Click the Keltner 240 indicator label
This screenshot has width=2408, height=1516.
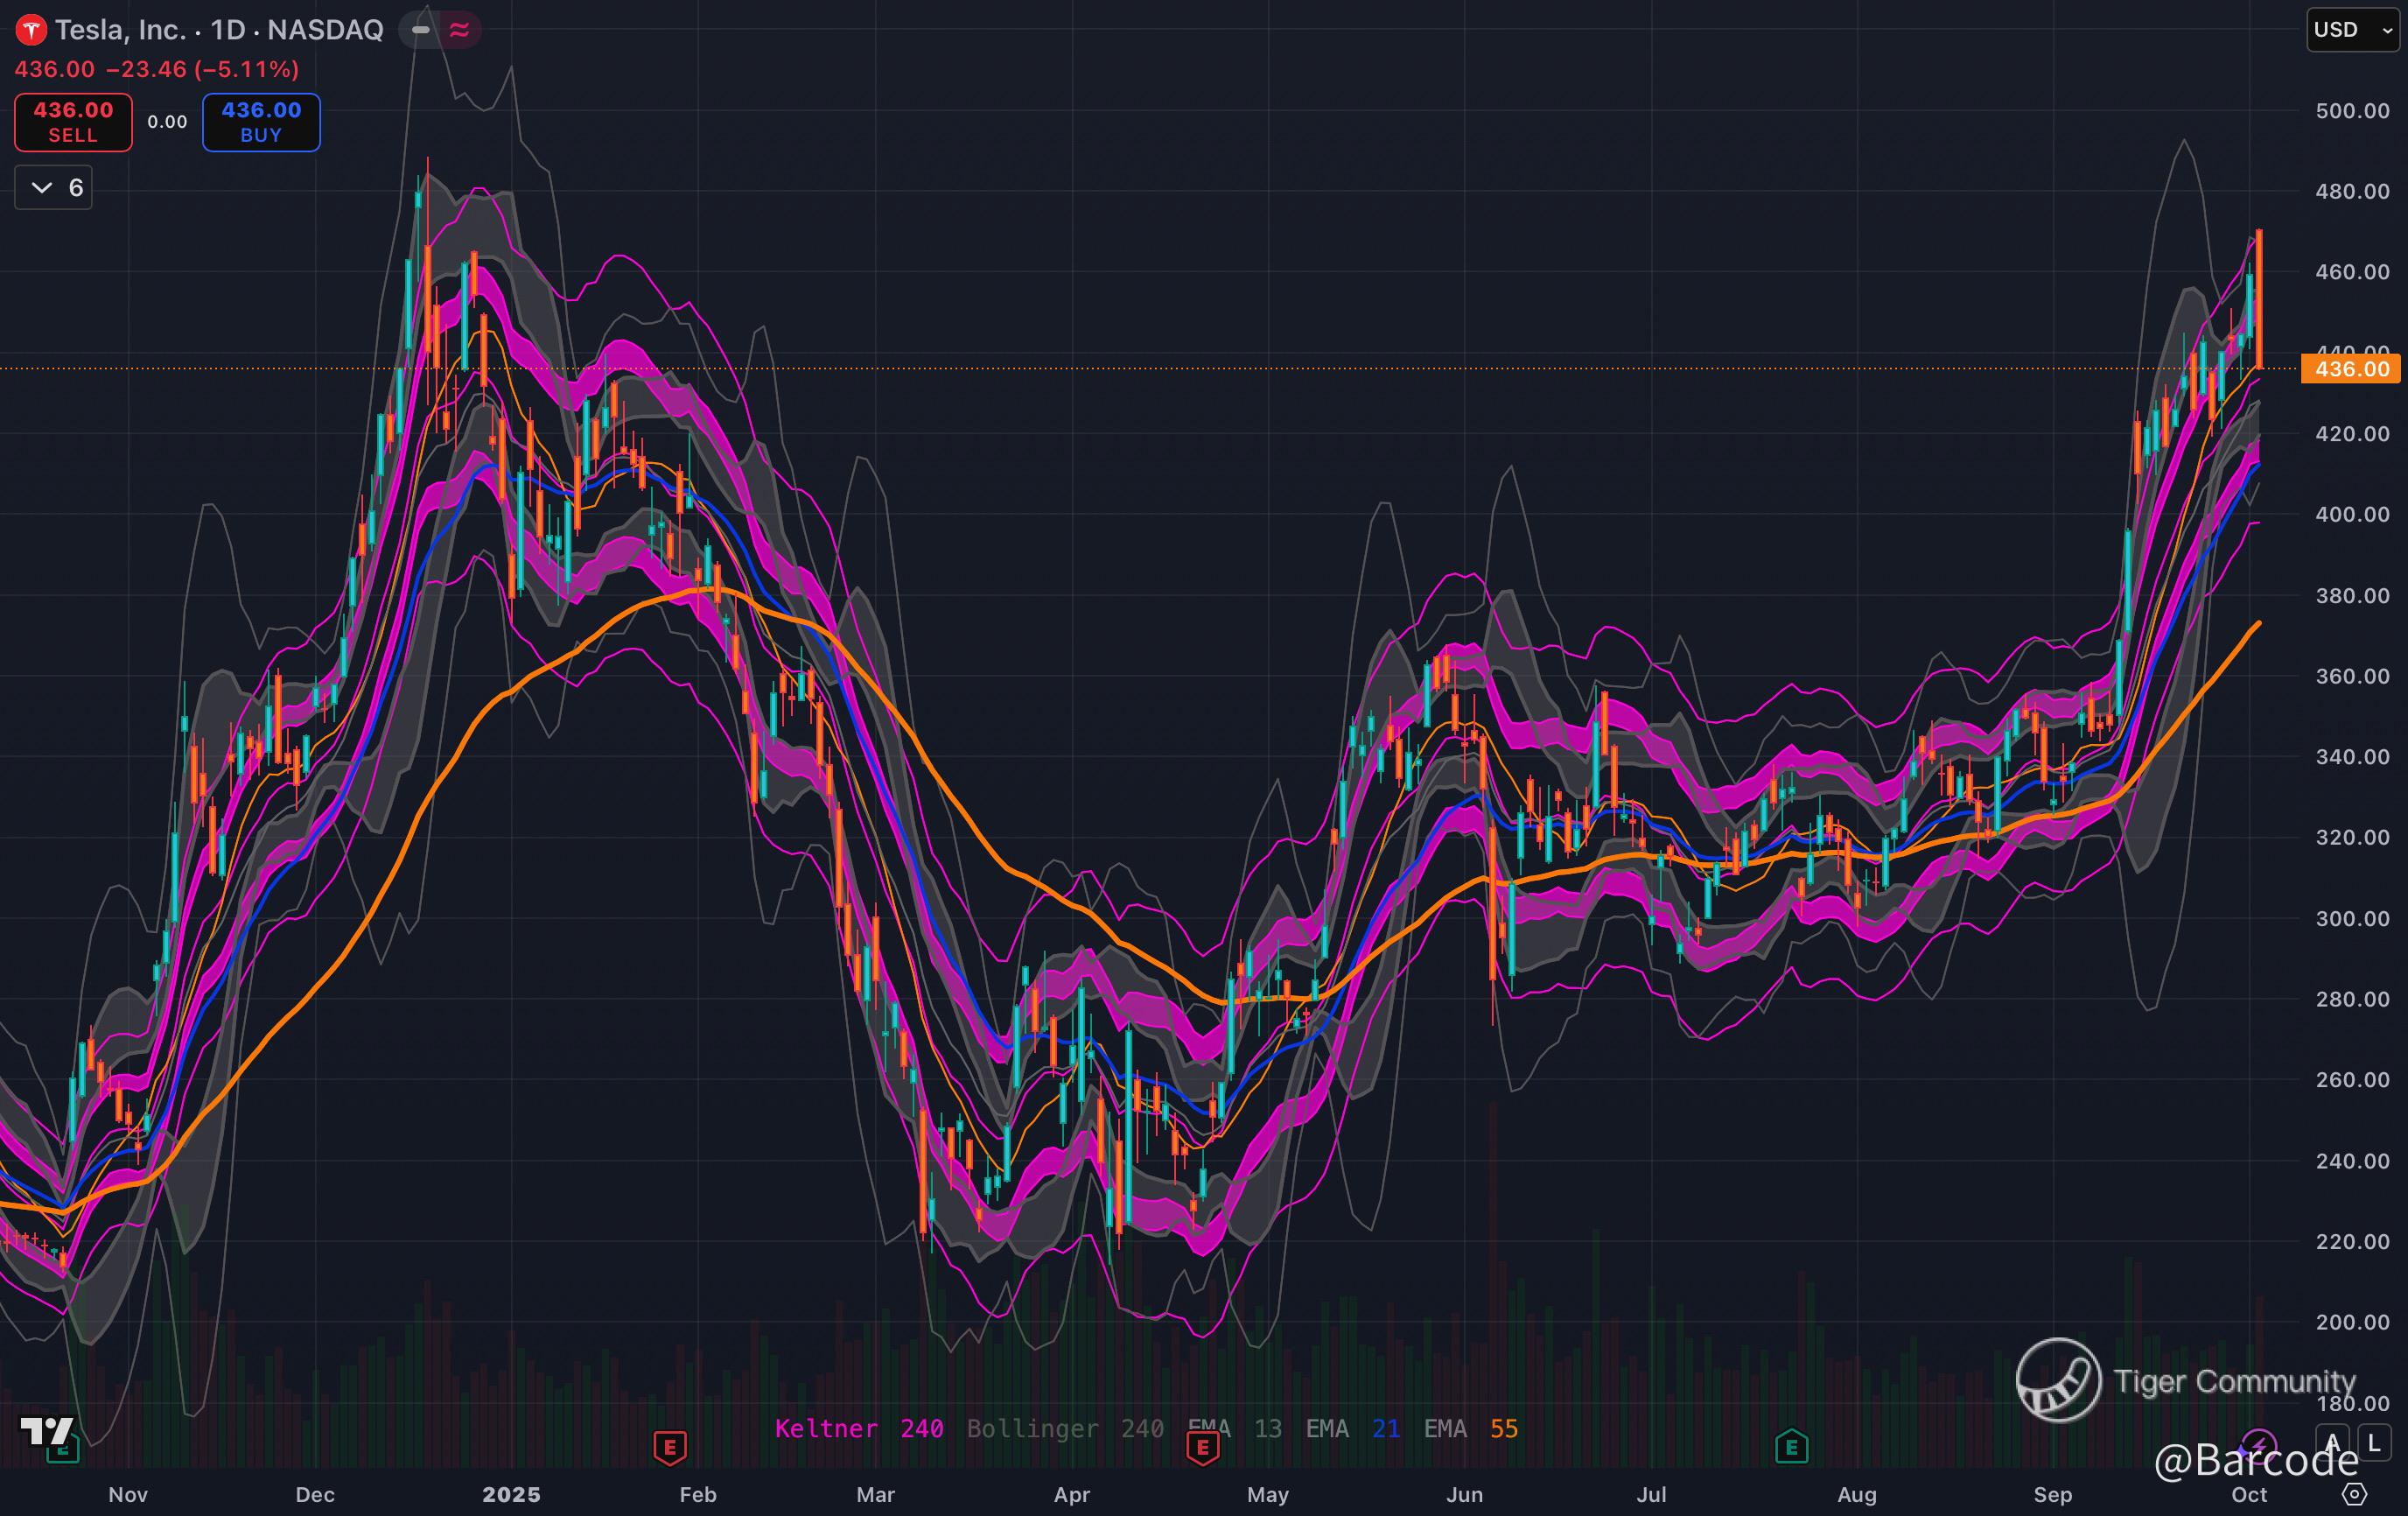coord(858,1428)
